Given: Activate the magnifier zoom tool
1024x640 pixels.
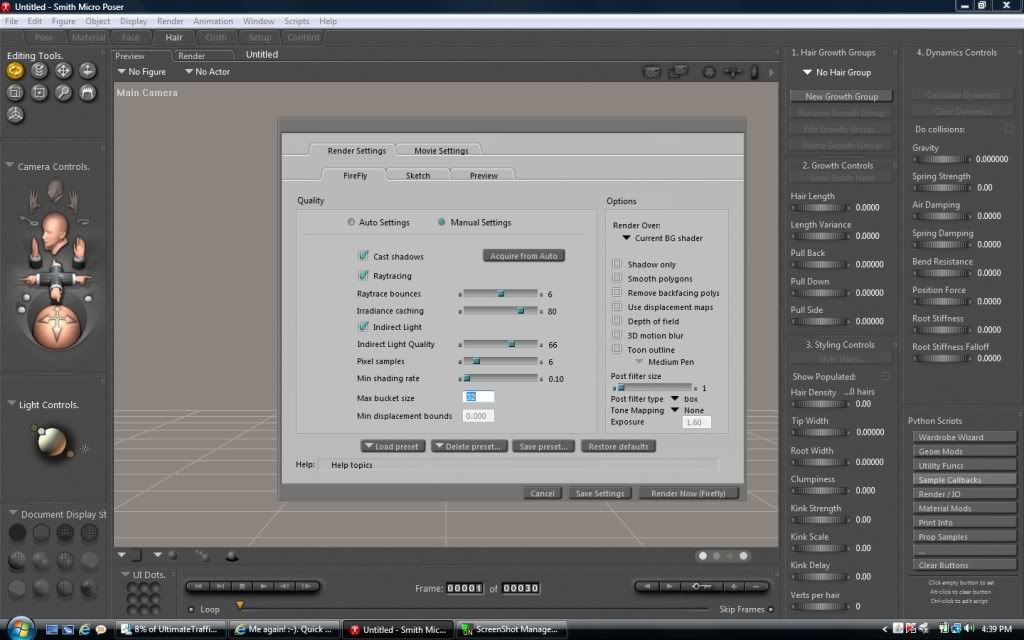Looking at the screenshot, I should click(x=63, y=93).
